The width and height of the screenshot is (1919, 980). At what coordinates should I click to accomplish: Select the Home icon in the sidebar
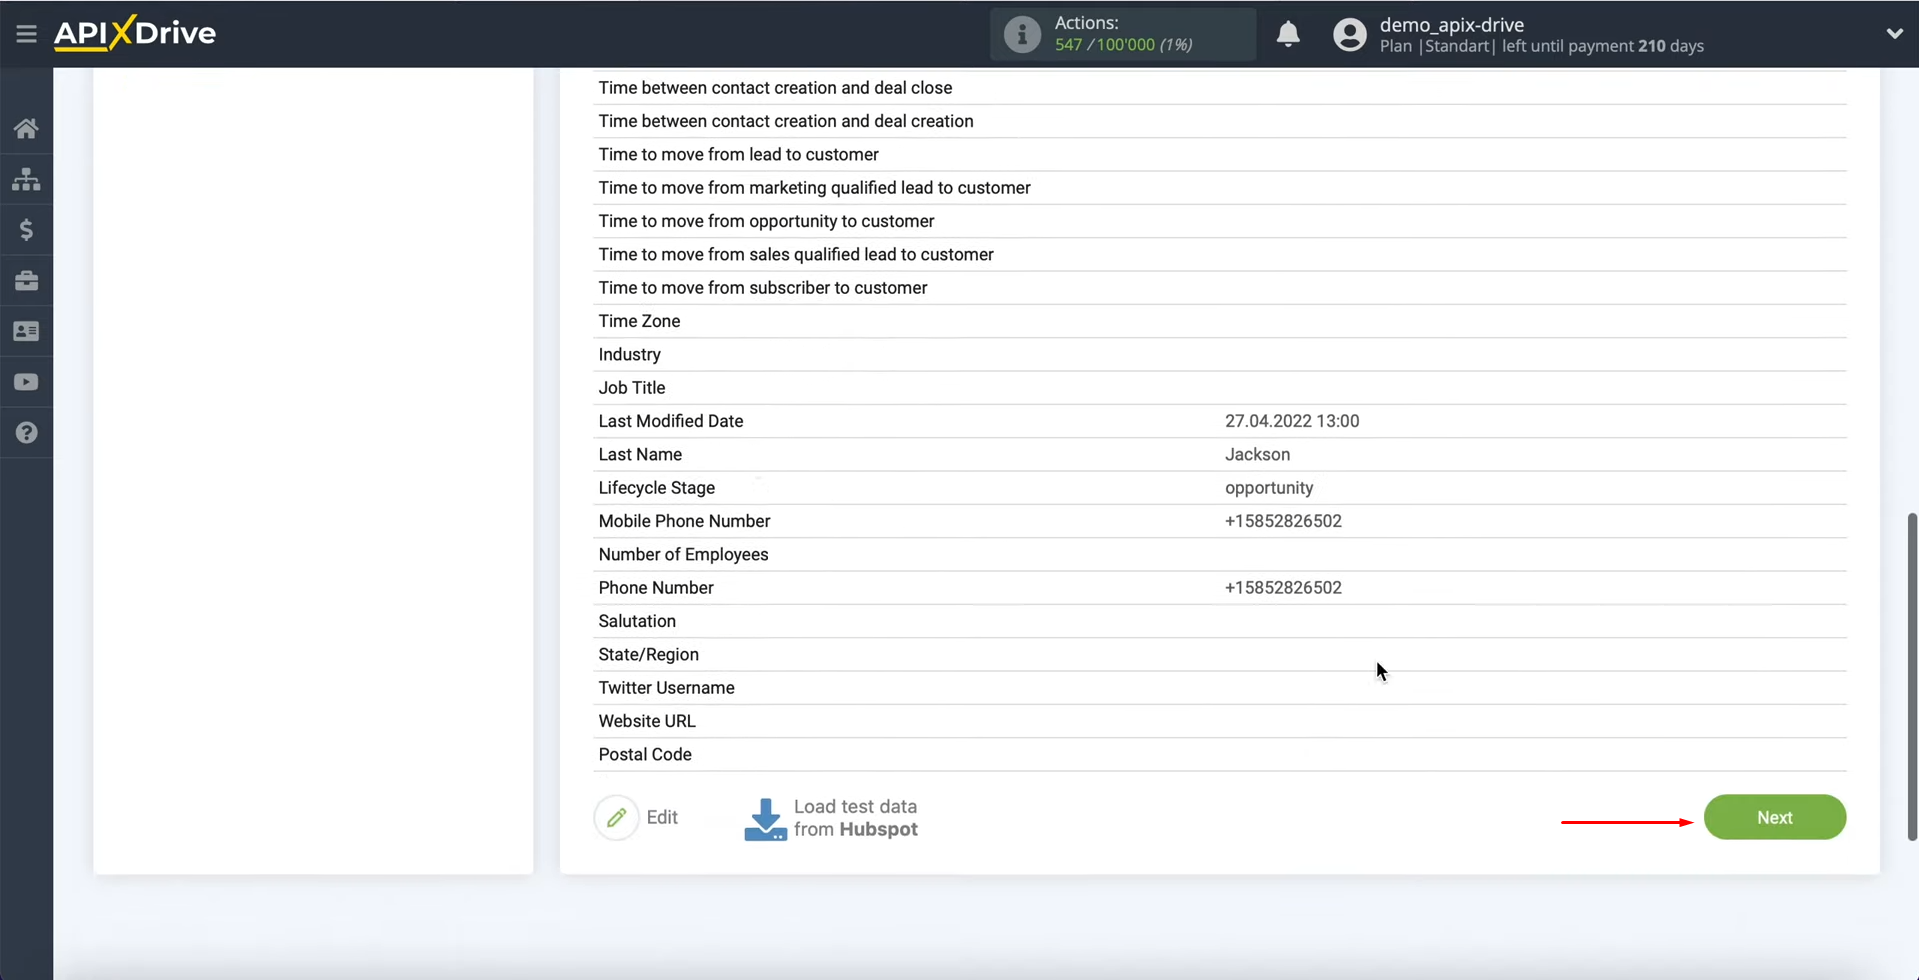click(x=26, y=128)
